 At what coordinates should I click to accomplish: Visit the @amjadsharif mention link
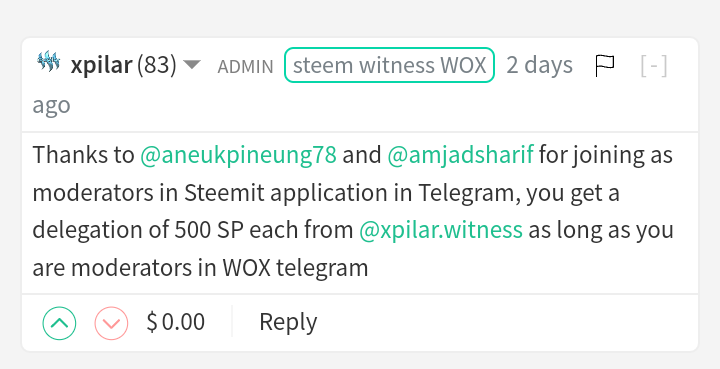461,155
